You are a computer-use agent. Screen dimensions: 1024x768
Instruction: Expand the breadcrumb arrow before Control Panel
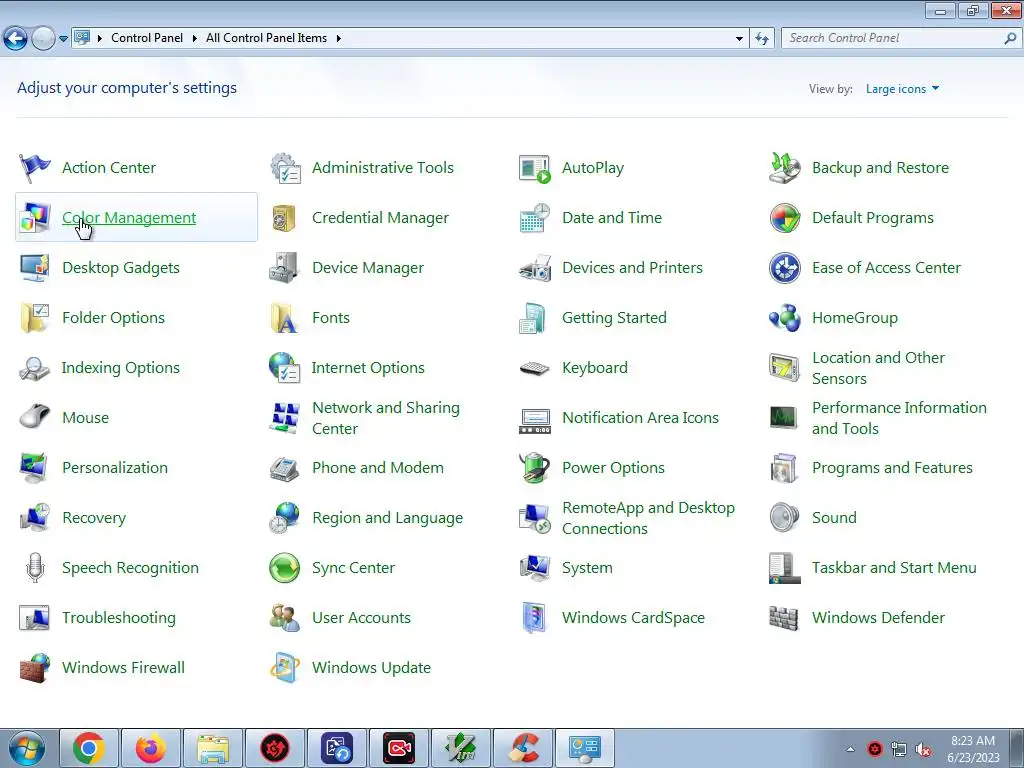tap(100, 39)
